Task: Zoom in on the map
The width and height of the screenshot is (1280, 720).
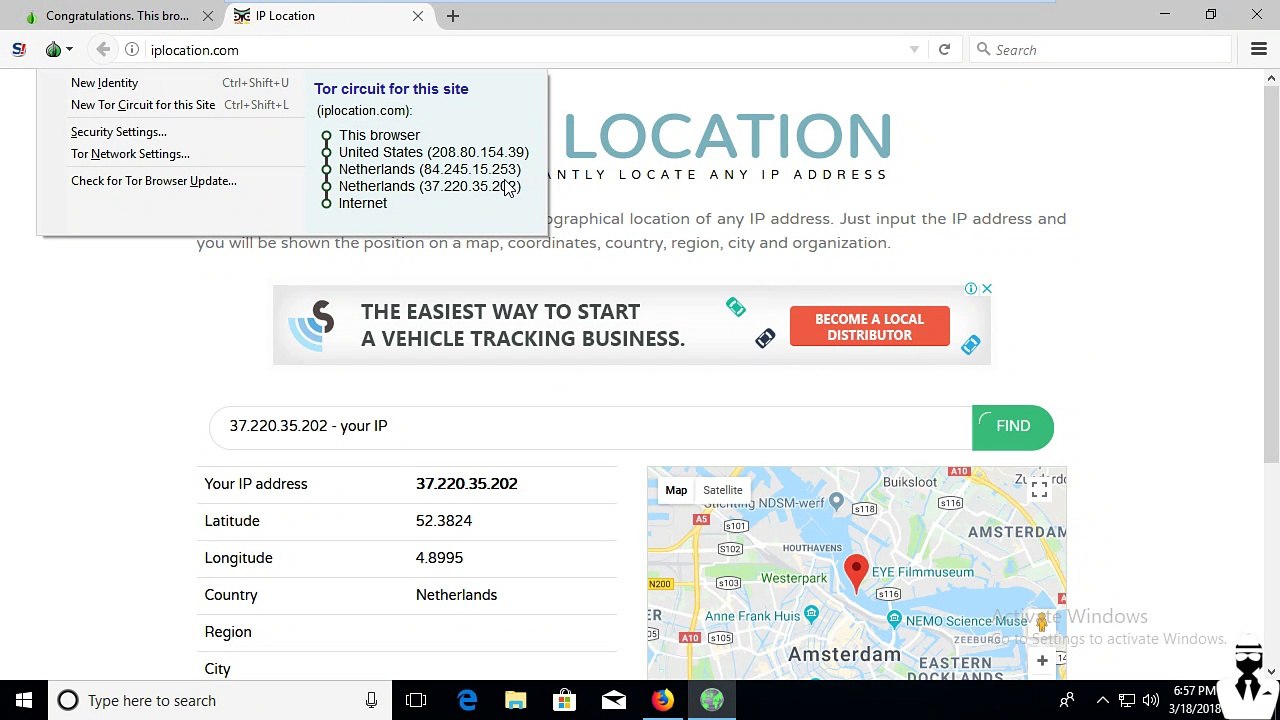Action: [1042, 660]
